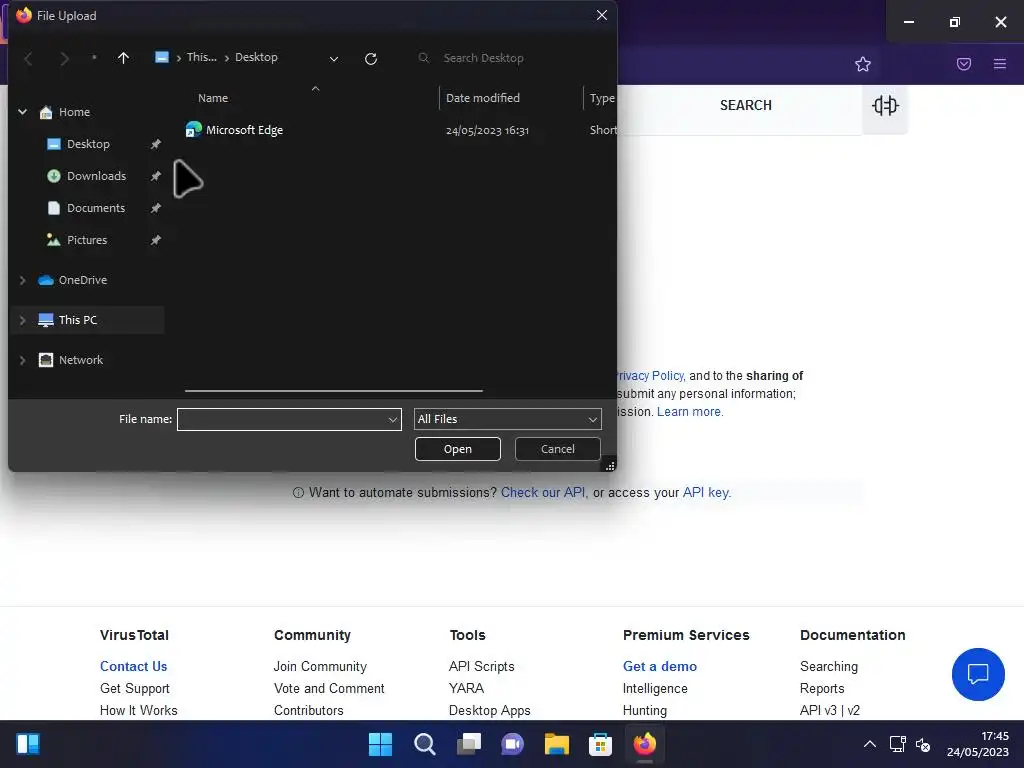Image resolution: width=1024 pixels, height=768 pixels.
Task: Open Microsoft Store from taskbar
Action: click(600, 744)
